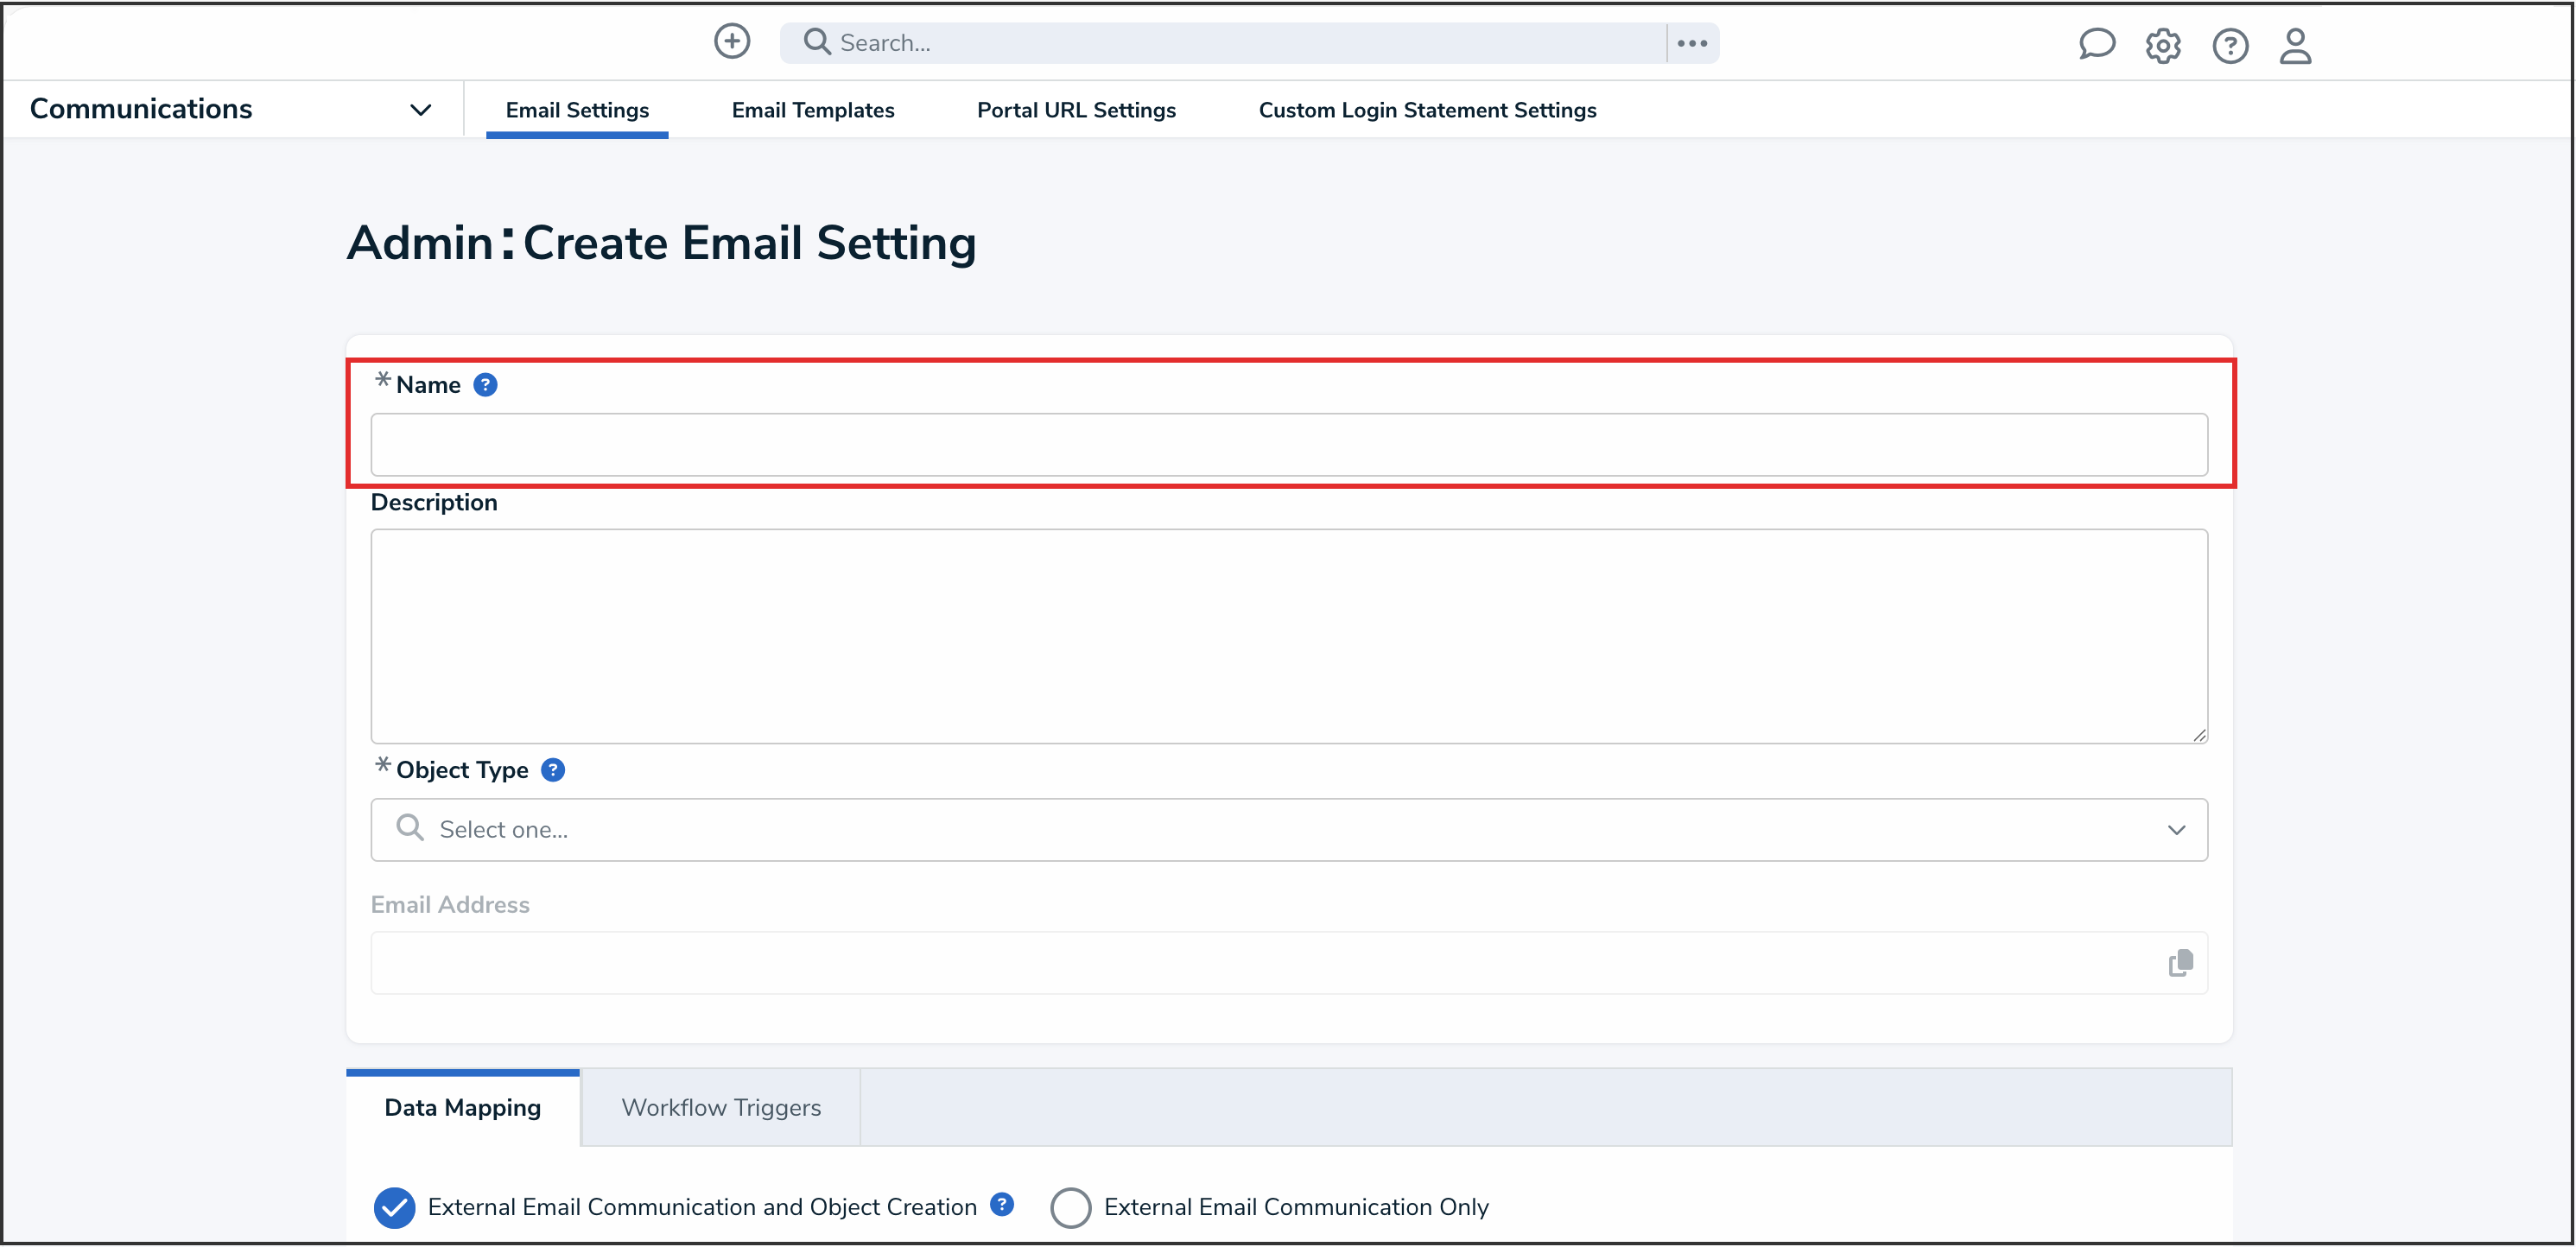Switch to Workflow Triggers tab
The height and width of the screenshot is (1247, 2576).
click(720, 1107)
